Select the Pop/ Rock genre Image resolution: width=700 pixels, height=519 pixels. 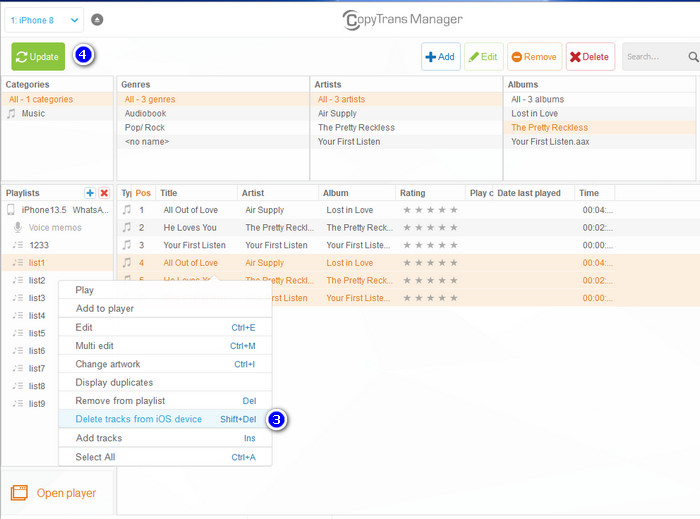click(x=213, y=127)
